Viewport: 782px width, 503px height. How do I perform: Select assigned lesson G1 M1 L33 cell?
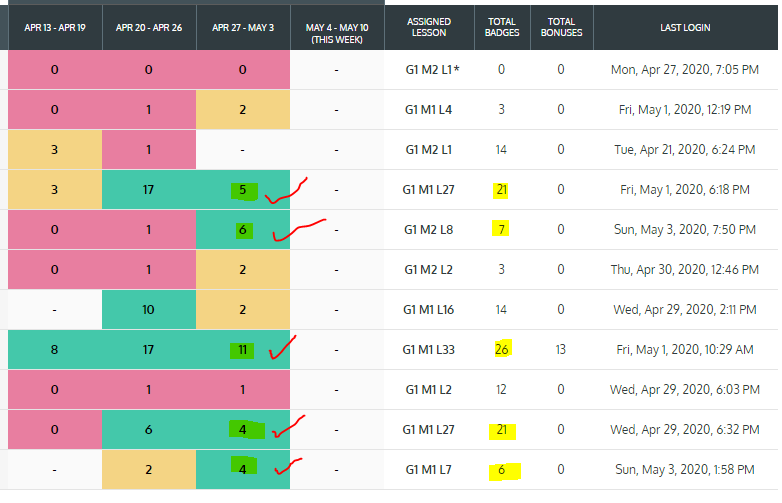[x=428, y=349]
